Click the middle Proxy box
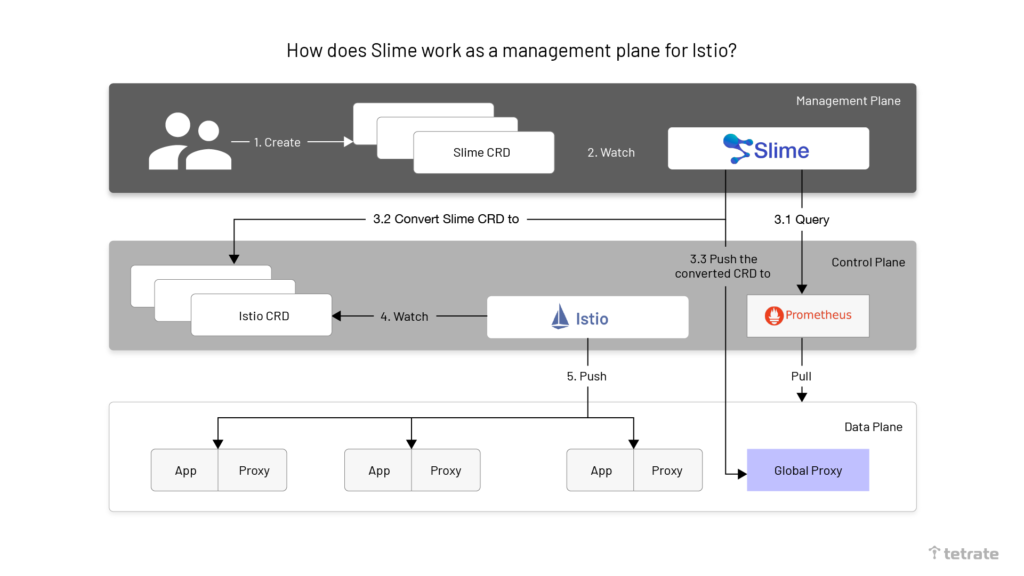 pos(446,470)
